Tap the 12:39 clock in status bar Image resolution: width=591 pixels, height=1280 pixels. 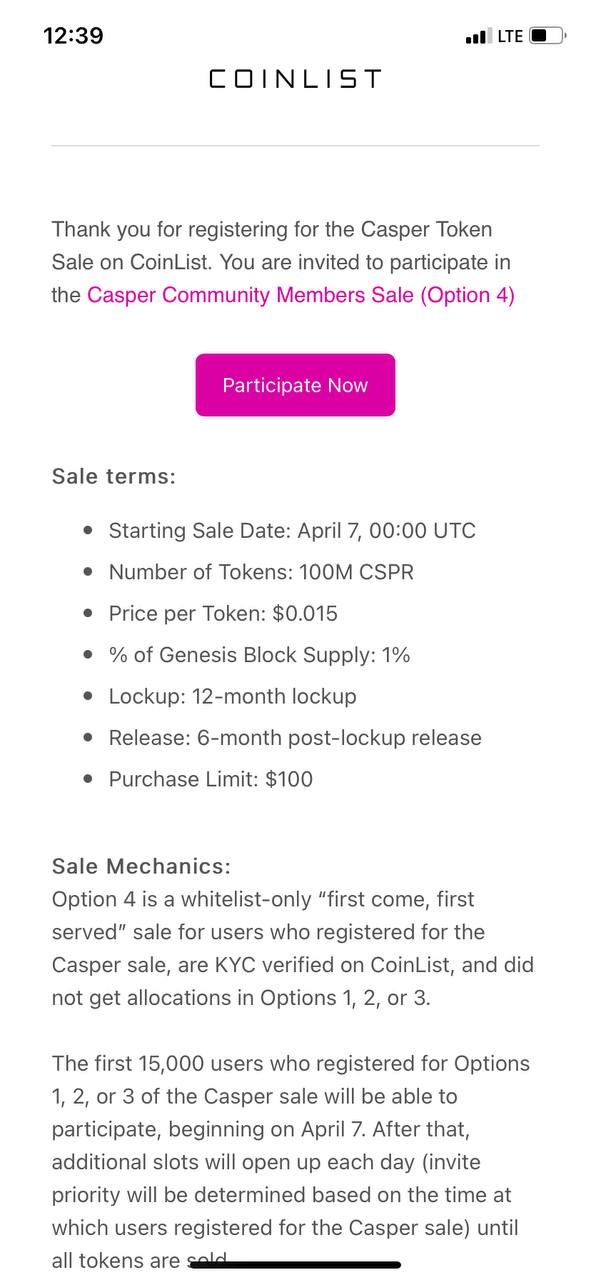(74, 36)
